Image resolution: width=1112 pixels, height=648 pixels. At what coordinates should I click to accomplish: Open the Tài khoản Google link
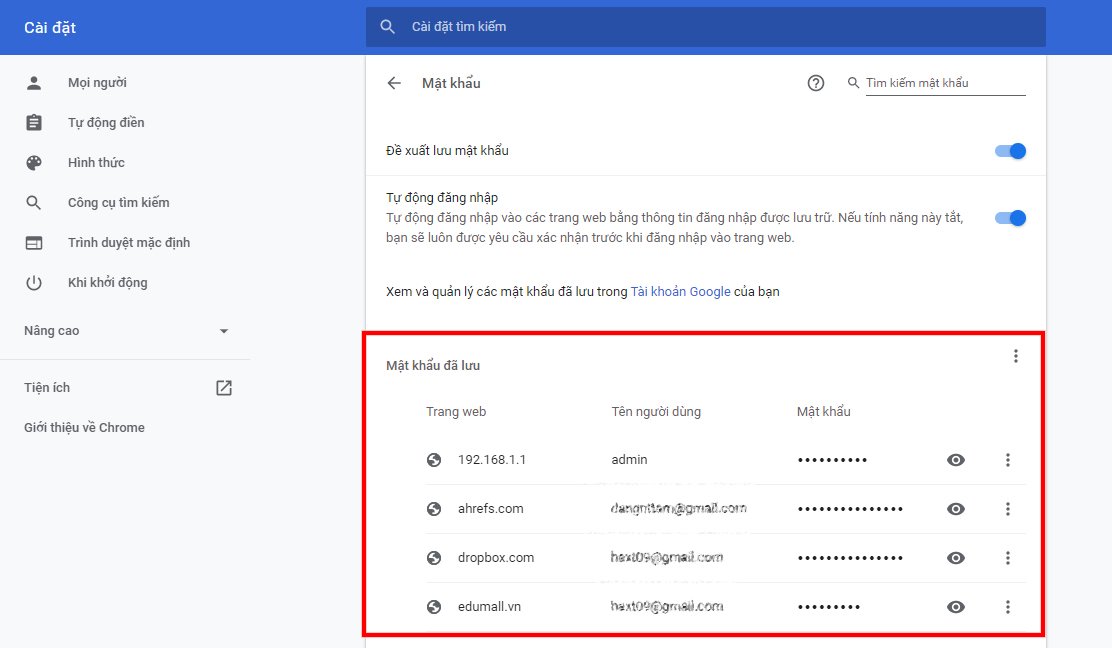(679, 292)
